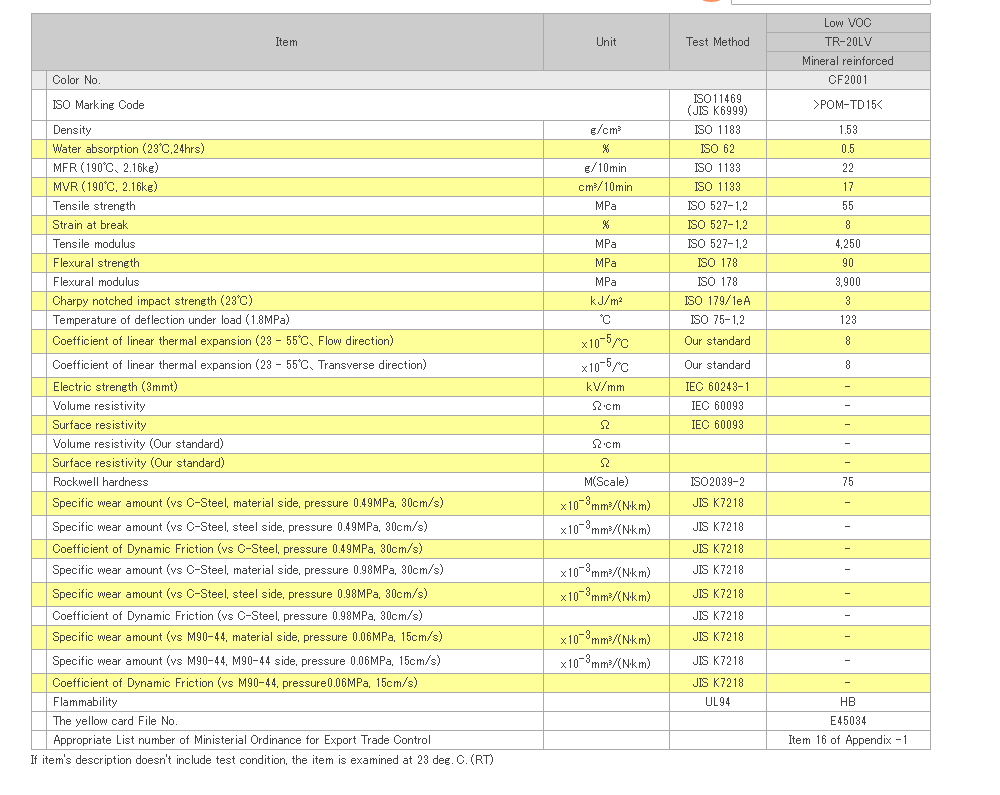1000x795 pixels.
Task: Click the Item 16 of Appendix -1 cell
Action: click(x=847, y=740)
